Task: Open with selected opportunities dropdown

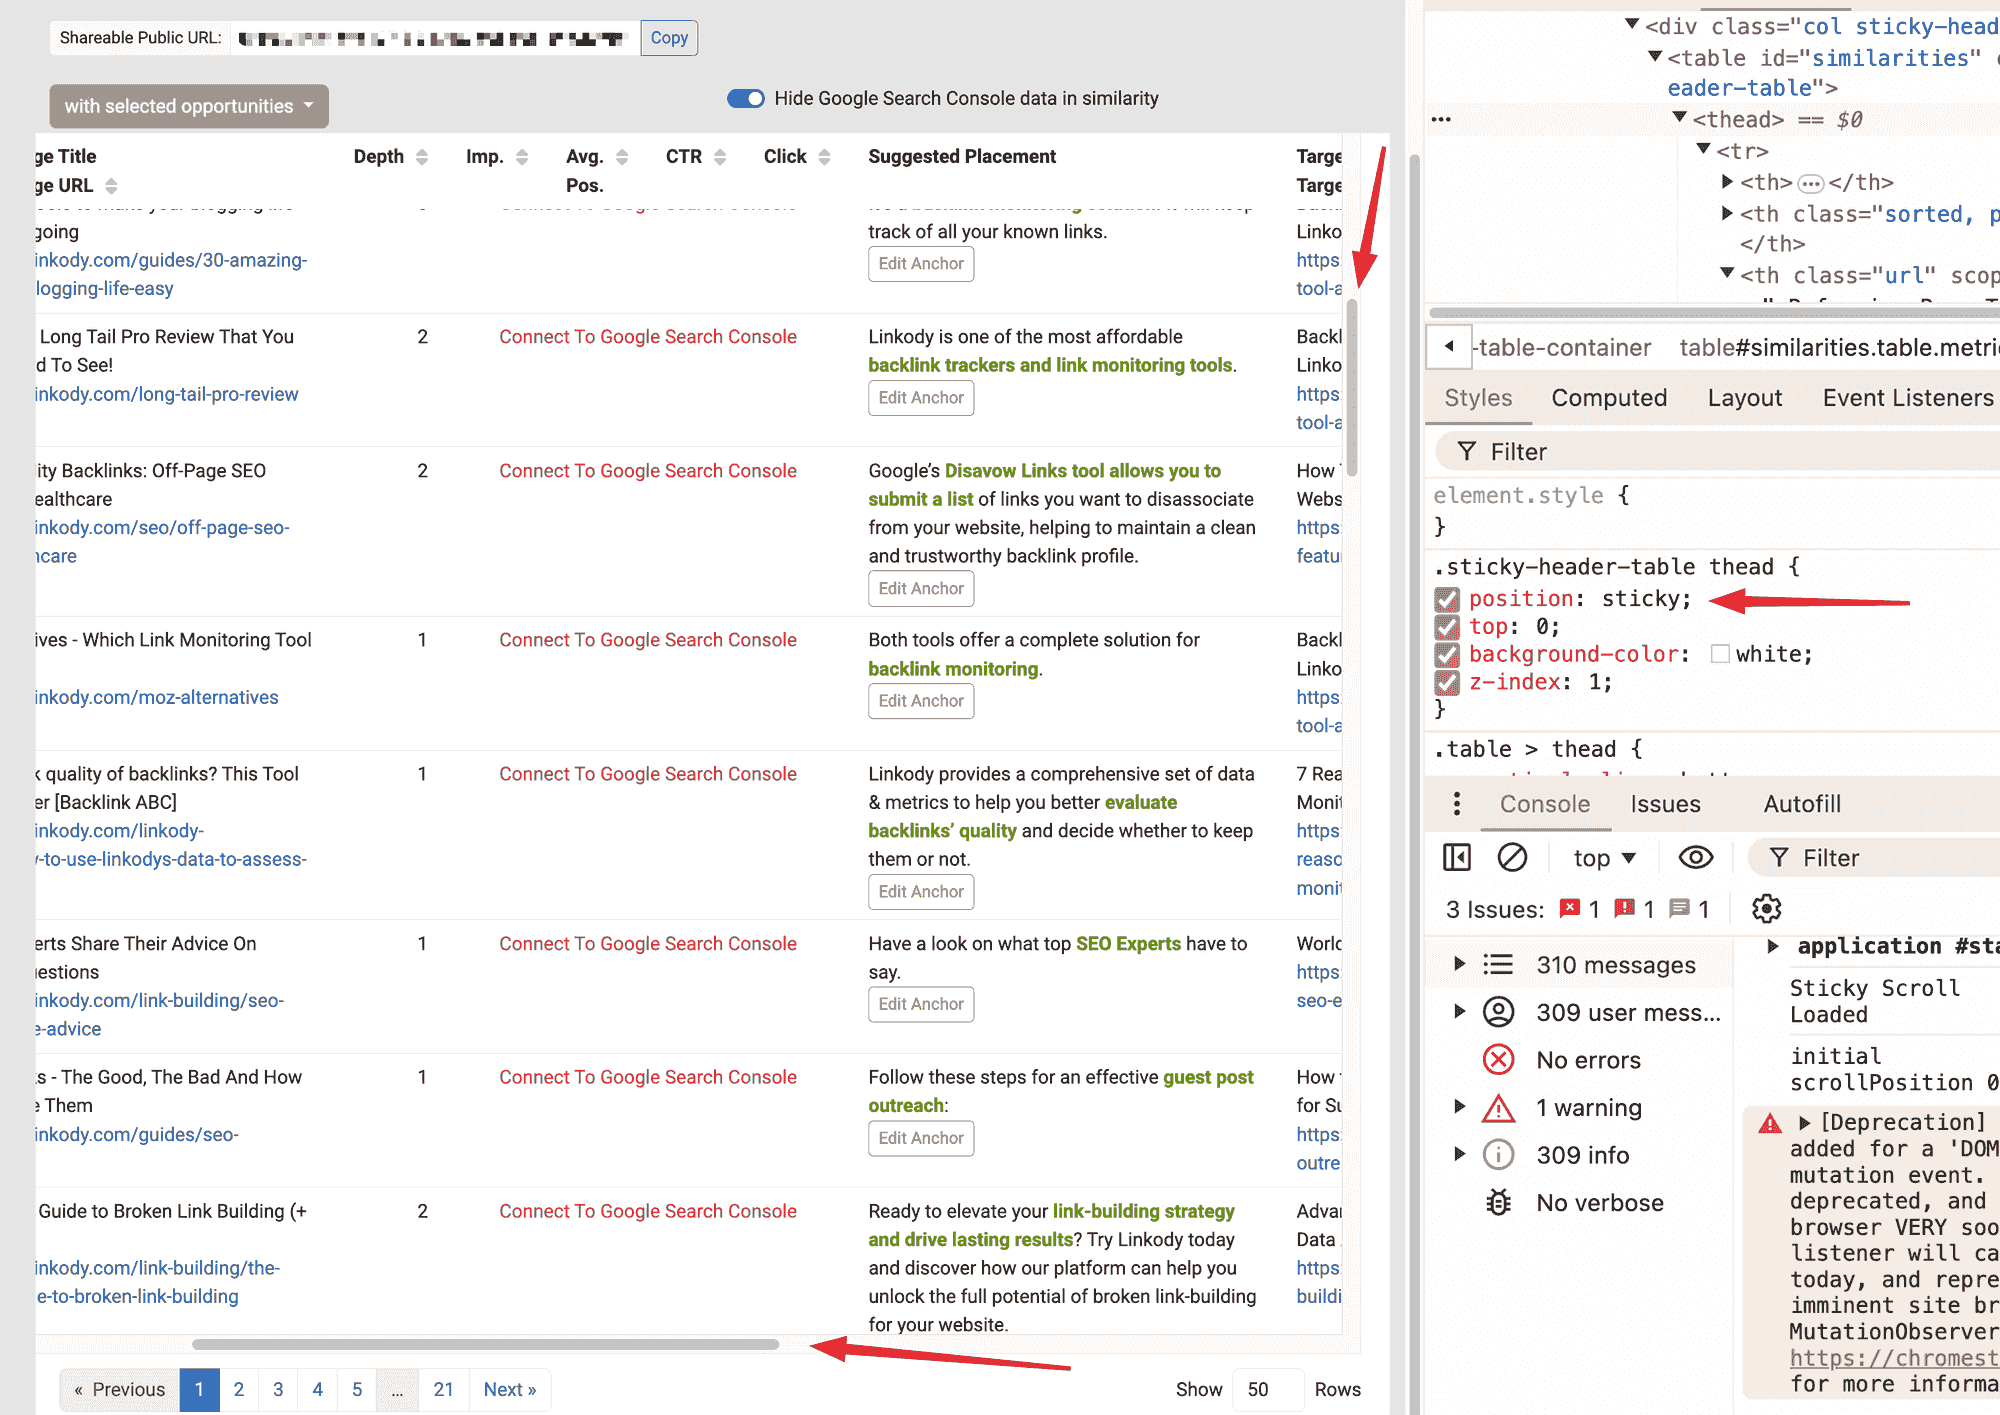Action: tap(189, 106)
